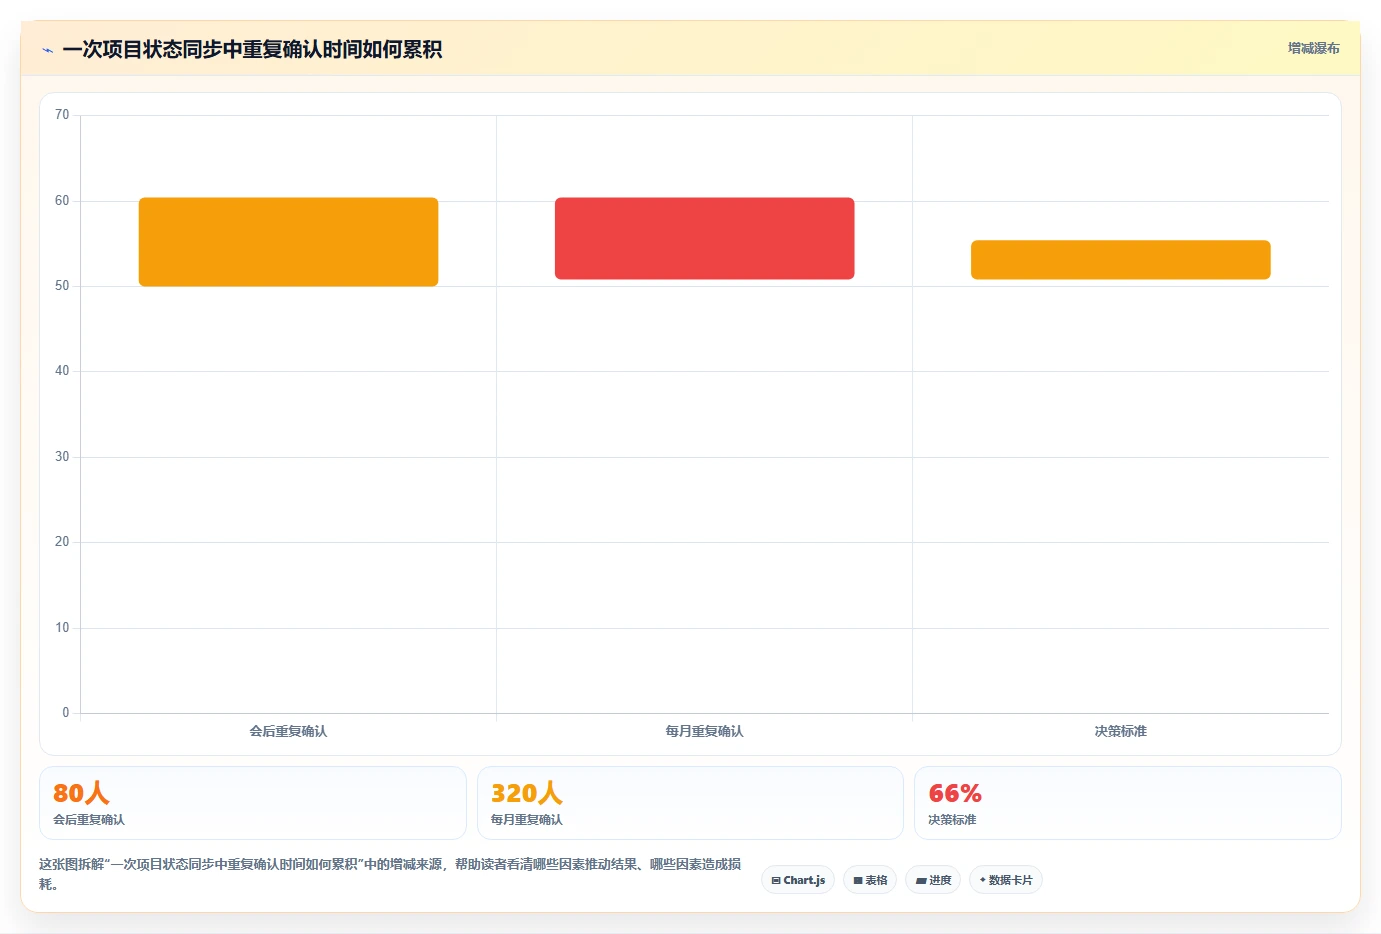This screenshot has height=934, width=1381.
Task: Click the 60 y-axis tick label
Action: coord(62,201)
